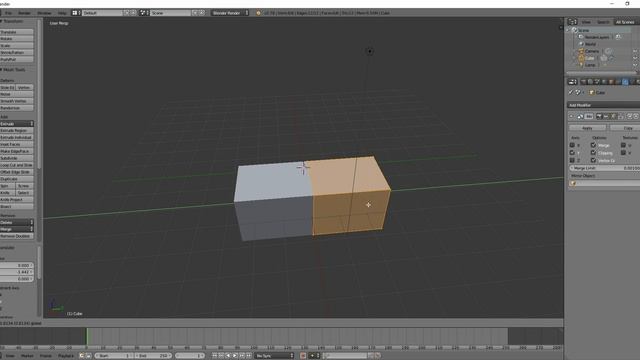Select the Modifiers wrench tab icon

pyautogui.click(x=624, y=82)
